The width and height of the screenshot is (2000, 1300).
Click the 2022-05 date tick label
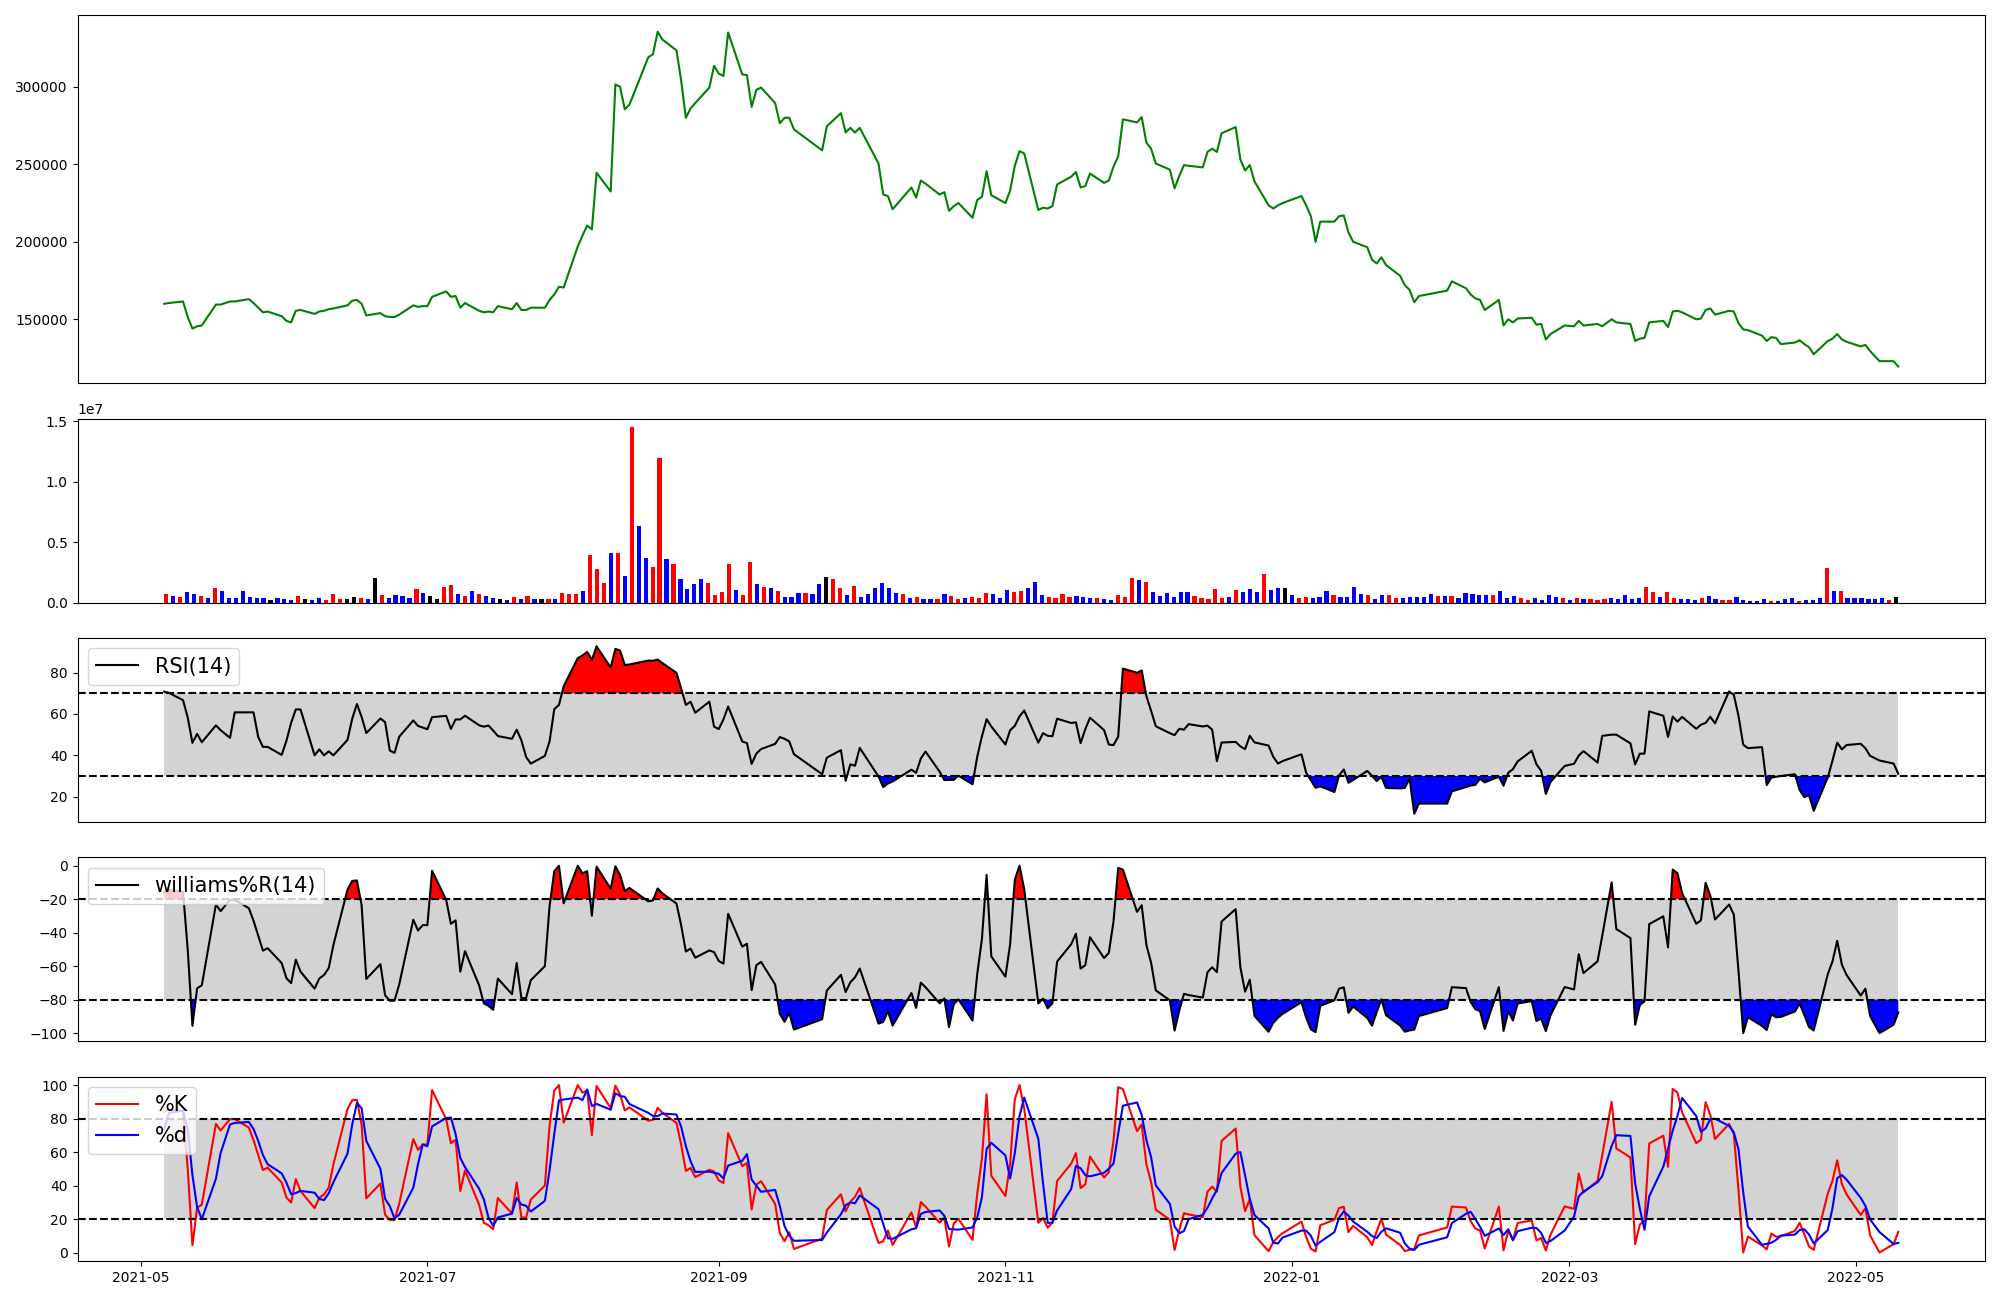pos(1855,1277)
